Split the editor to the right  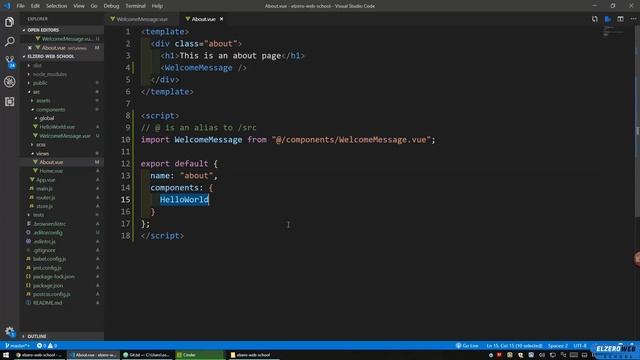pyautogui.click(x=620, y=19)
